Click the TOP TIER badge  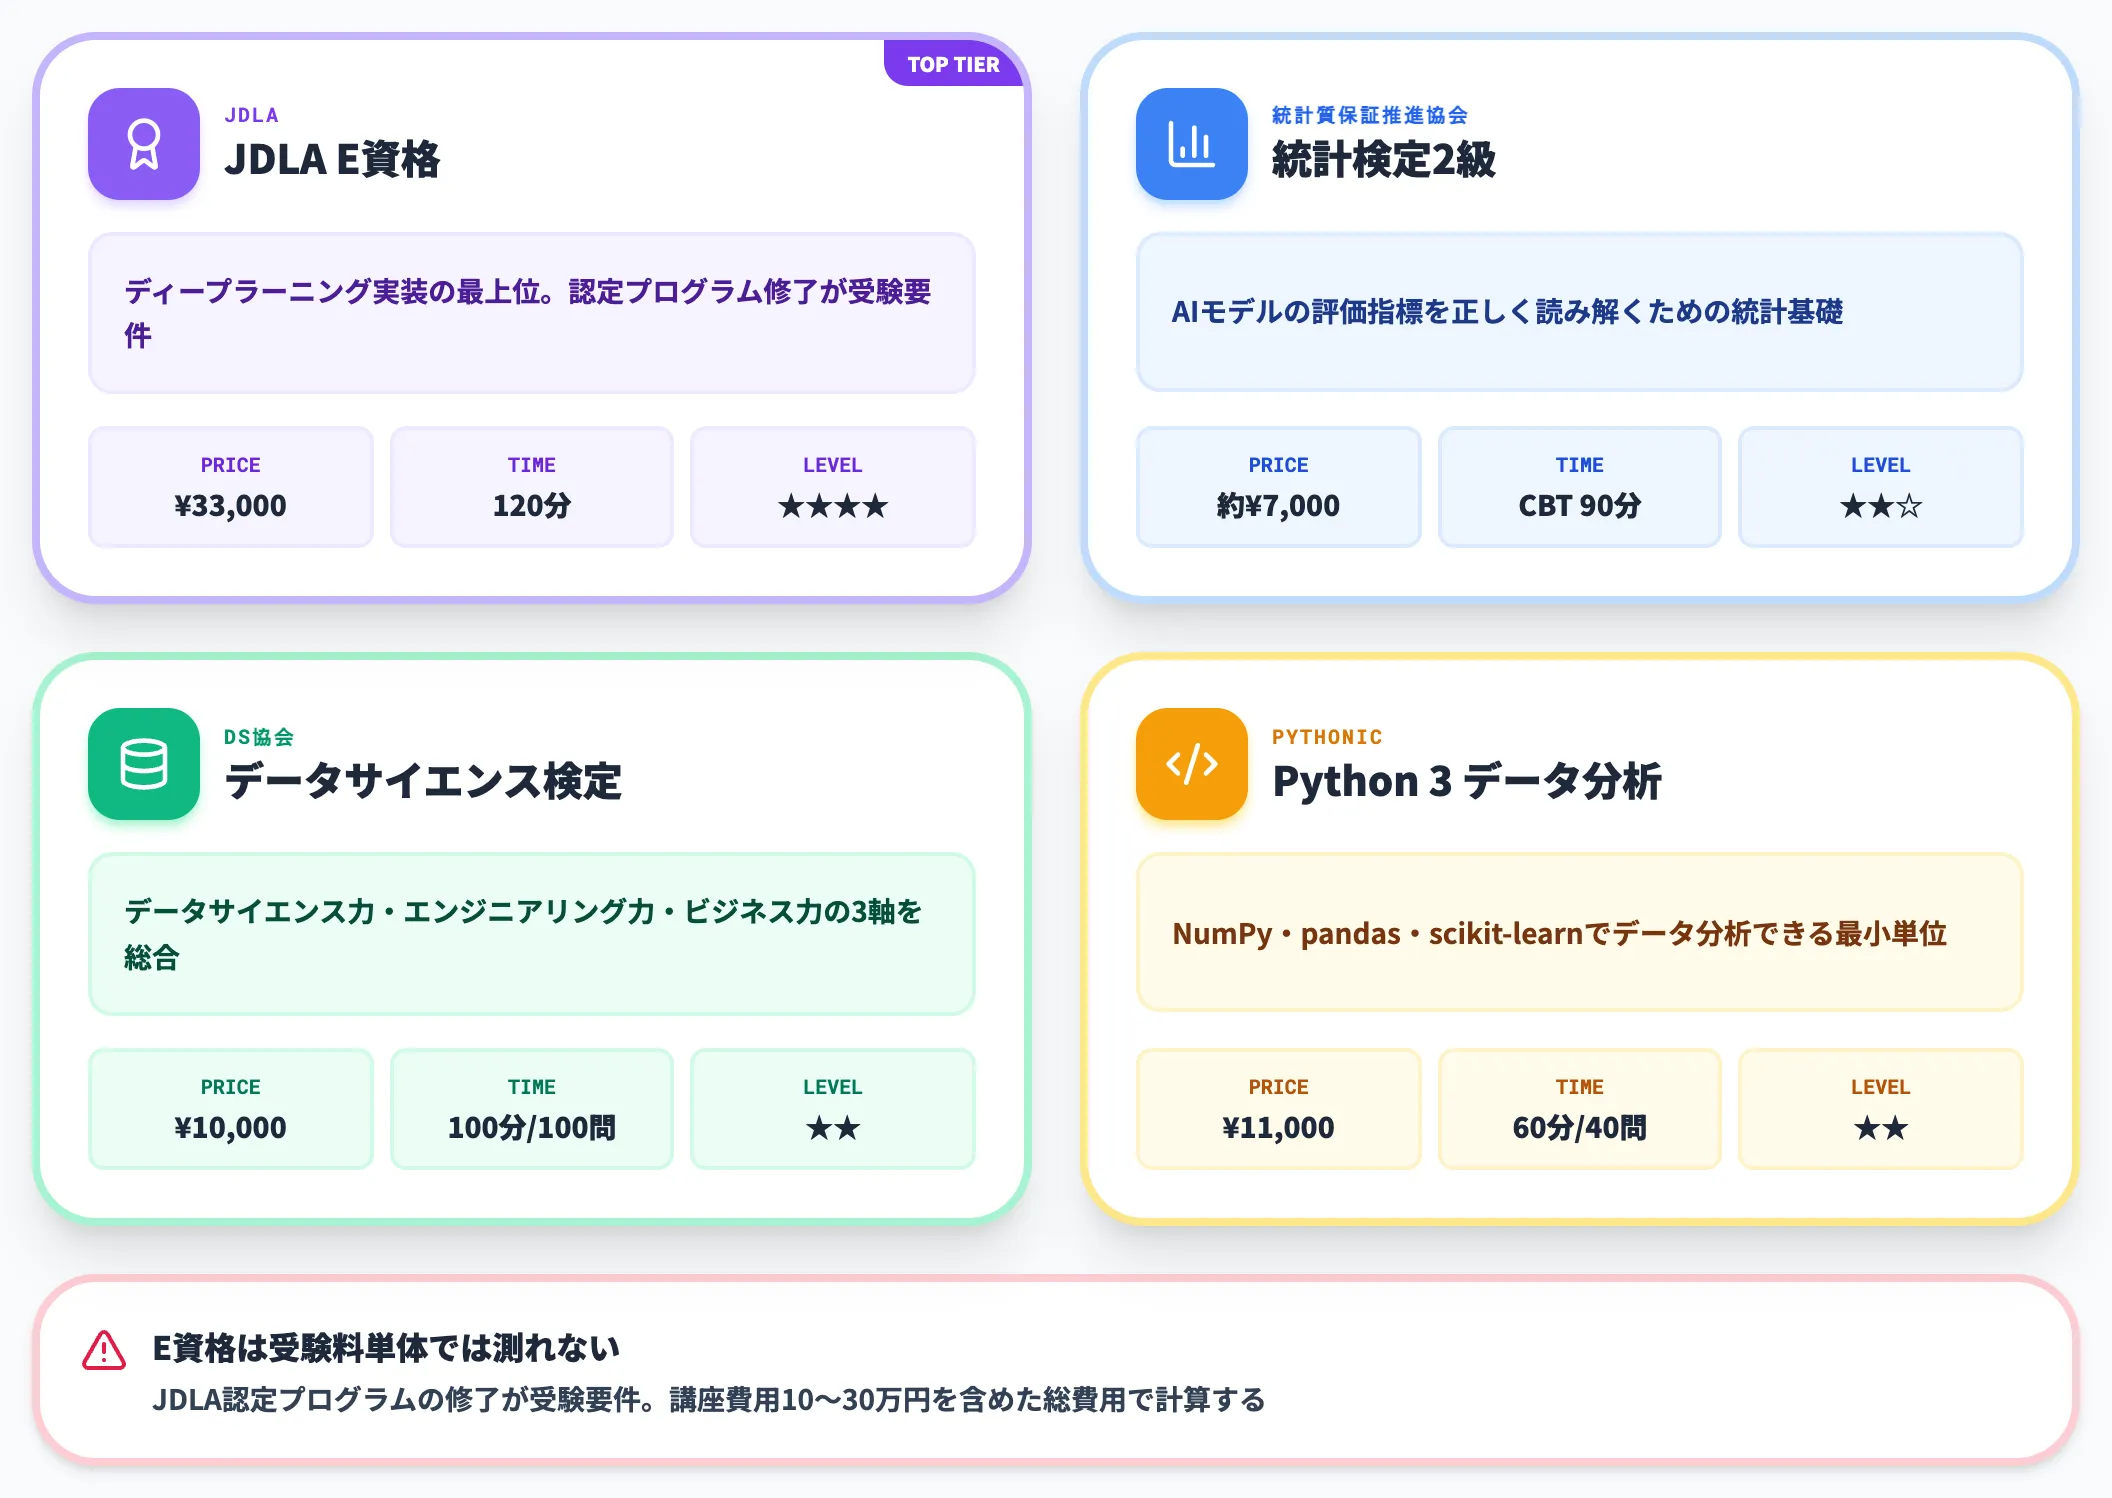coord(953,64)
